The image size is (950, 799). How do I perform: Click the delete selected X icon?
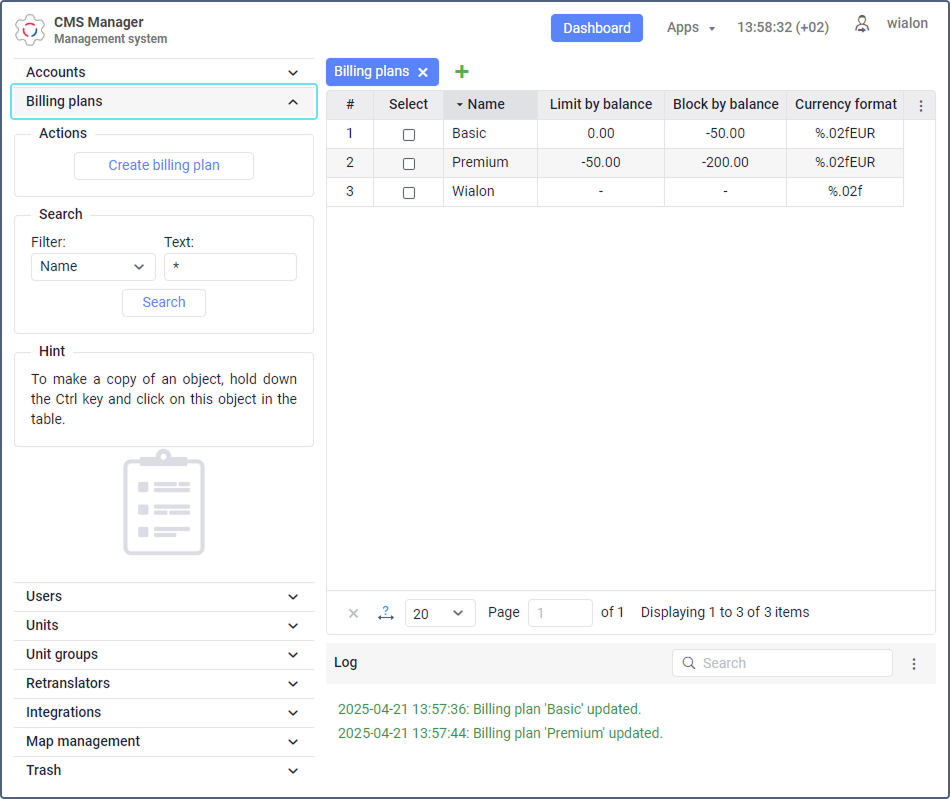[x=354, y=613]
